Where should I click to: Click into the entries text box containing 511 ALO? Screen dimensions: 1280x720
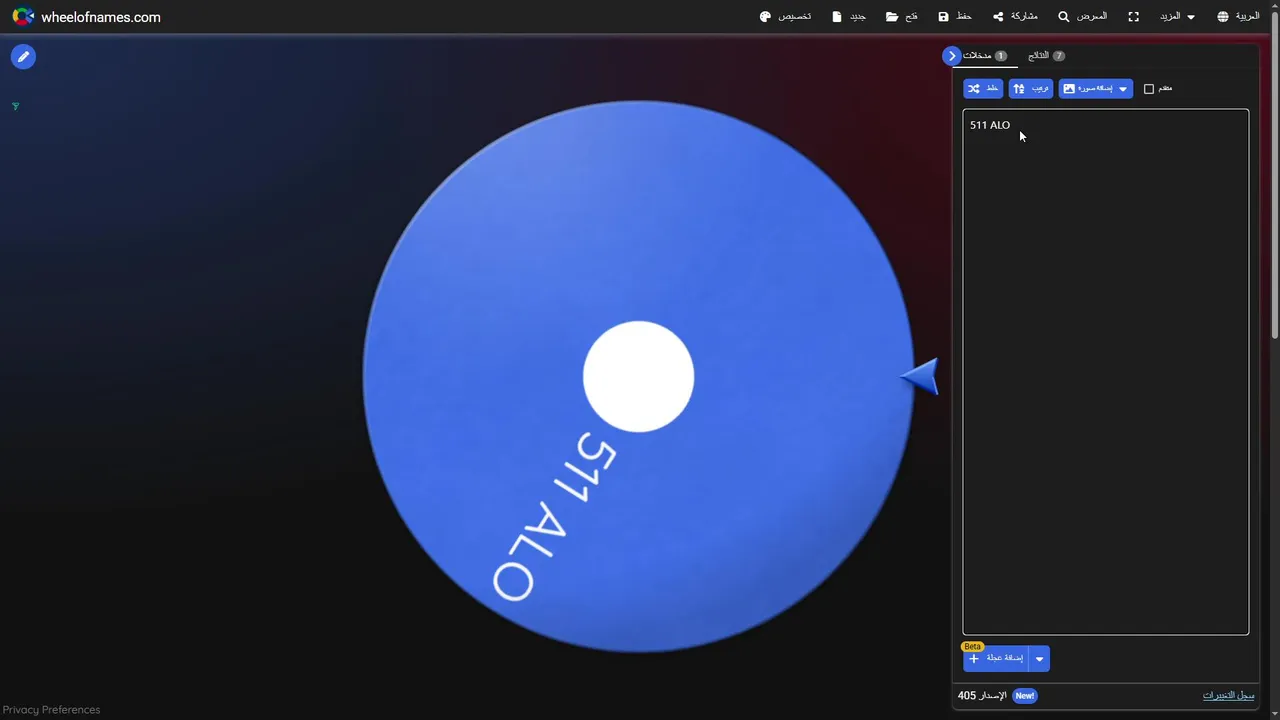[1105, 372]
